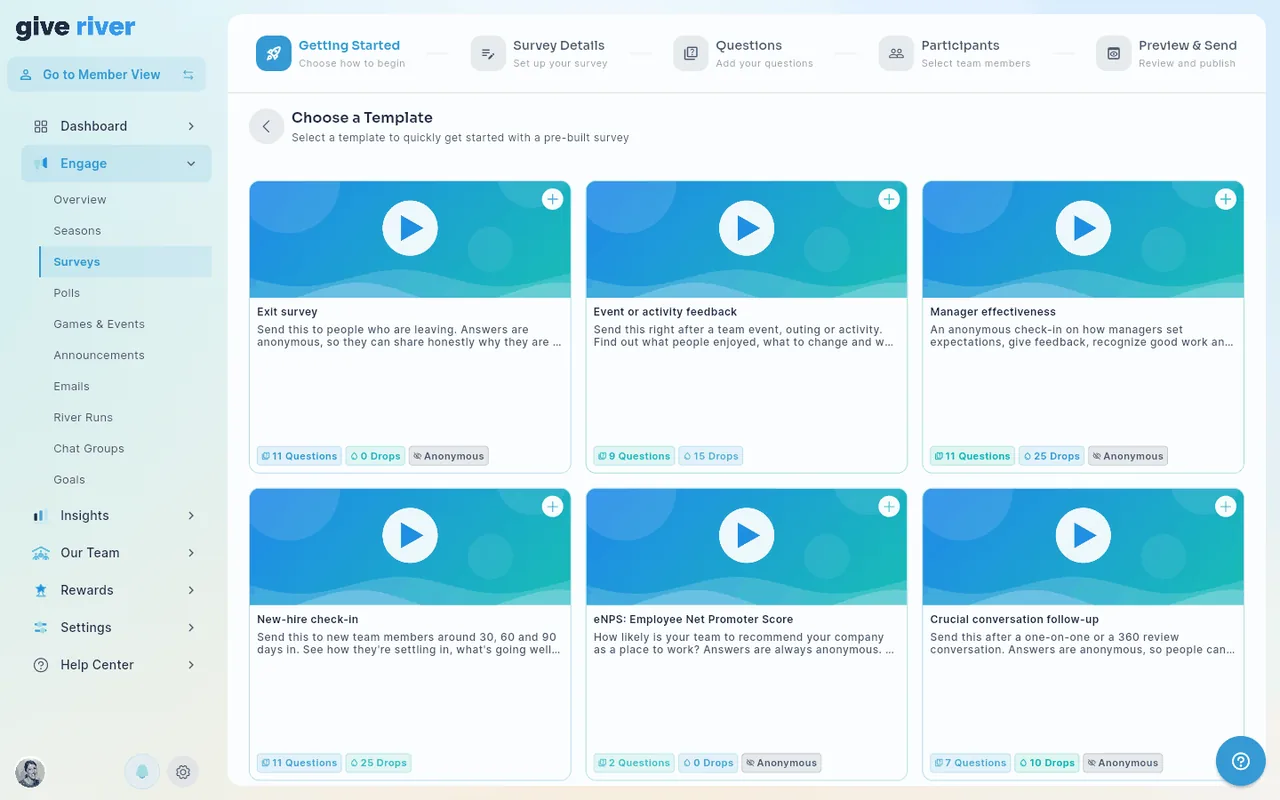Image resolution: width=1280 pixels, height=800 pixels.
Task: Click the Survey Details step label
Action: 559,45
